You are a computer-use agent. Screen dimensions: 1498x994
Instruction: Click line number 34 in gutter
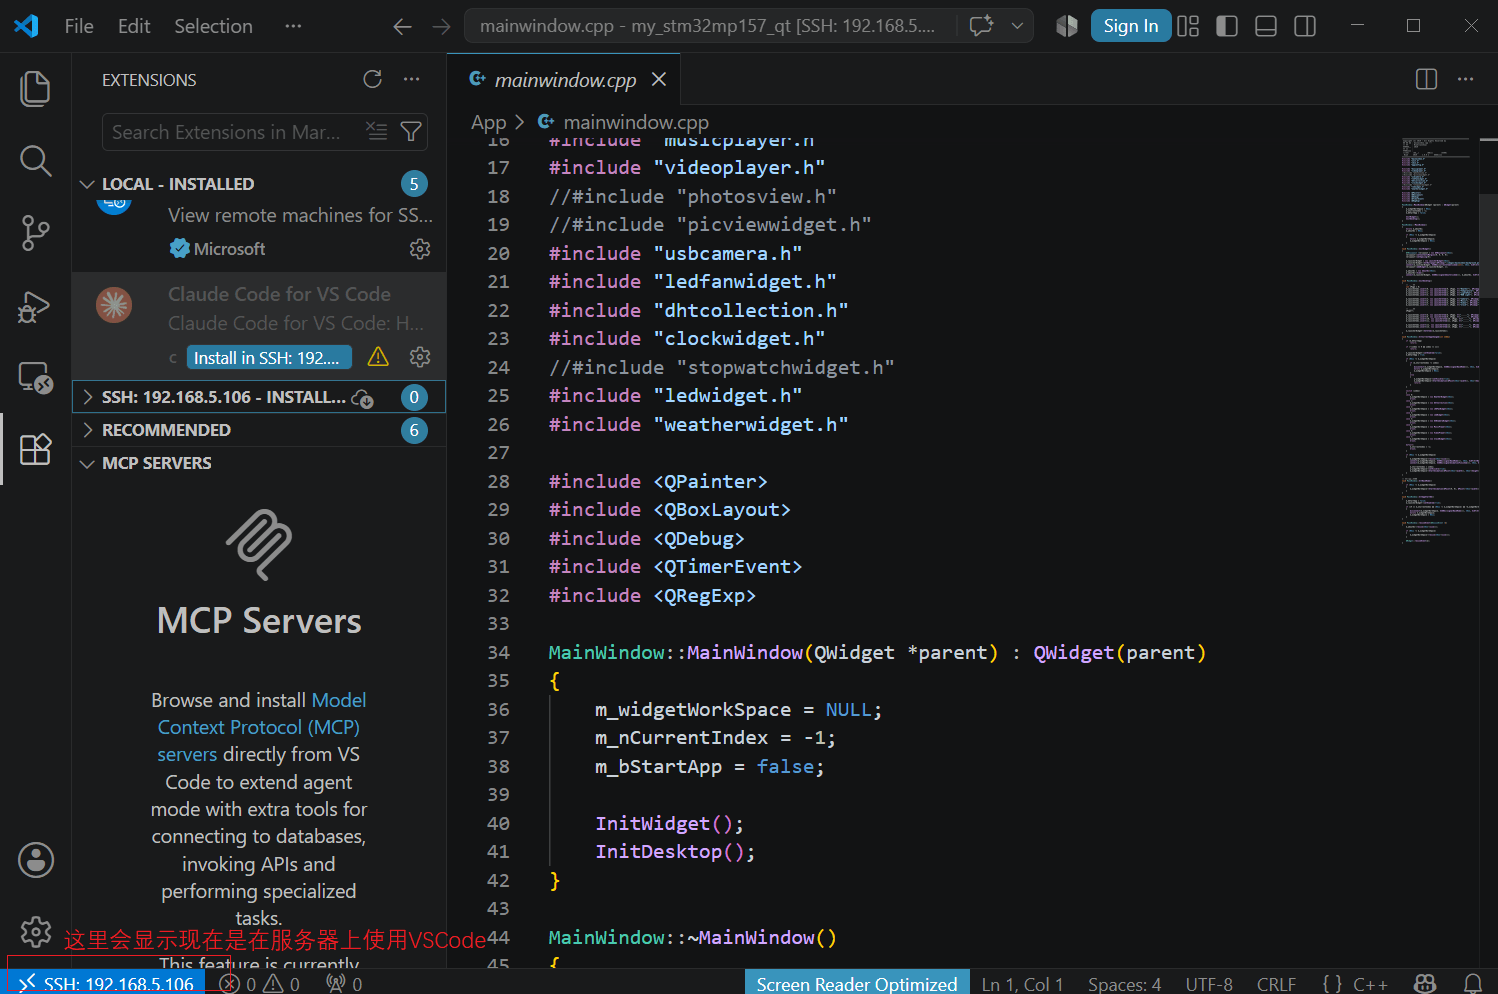(x=498, y=652)
